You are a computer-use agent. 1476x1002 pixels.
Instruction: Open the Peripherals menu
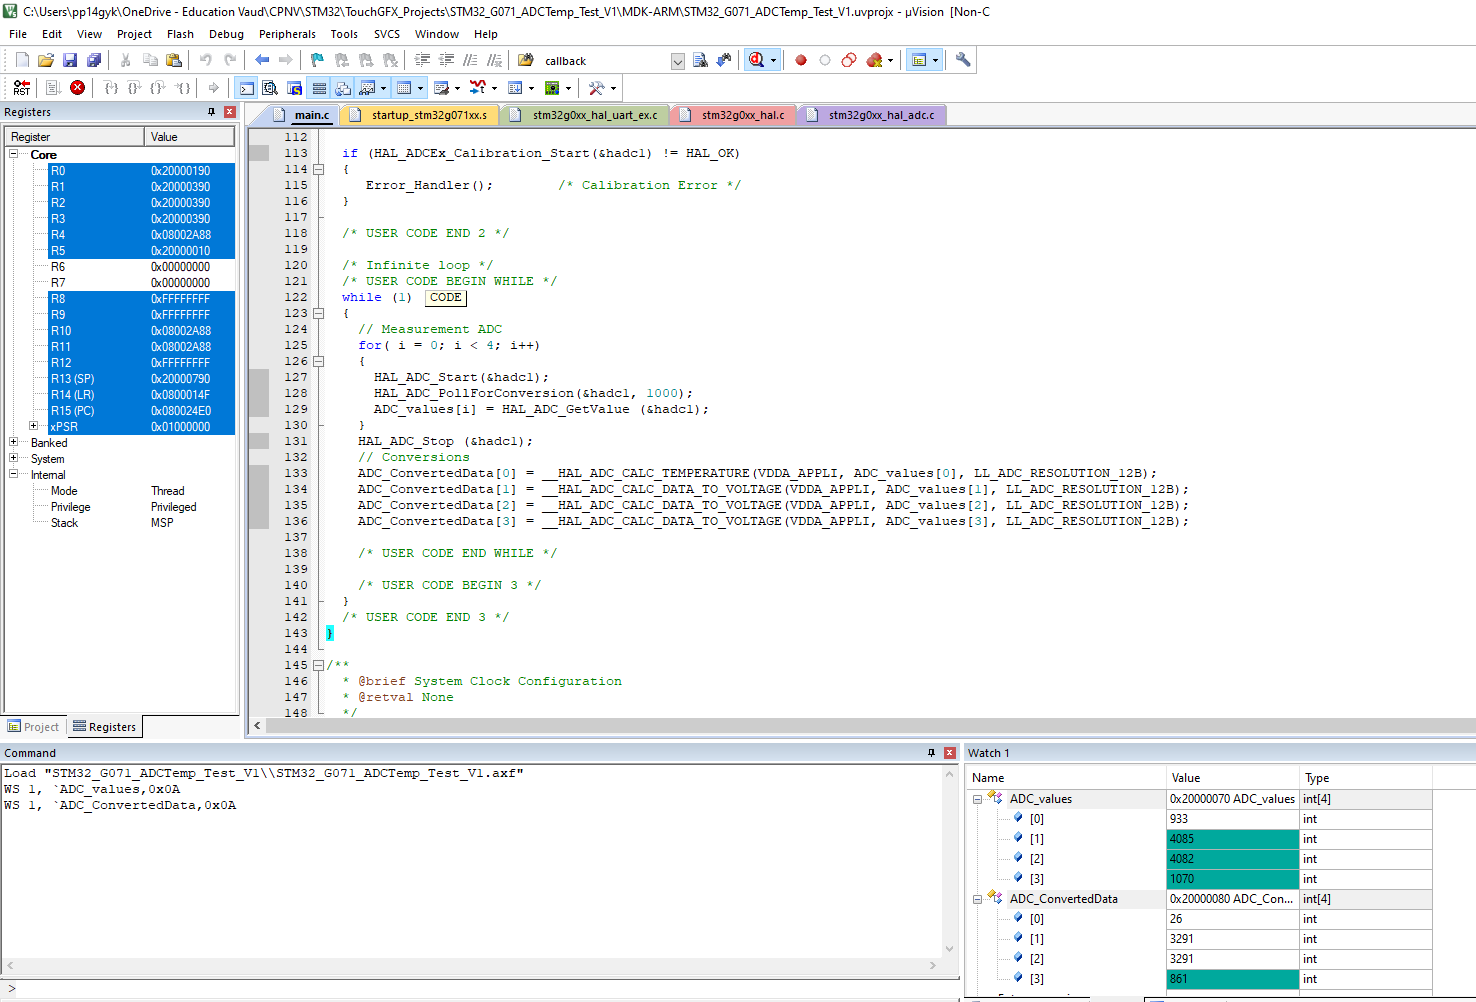(x=287, y=33)
